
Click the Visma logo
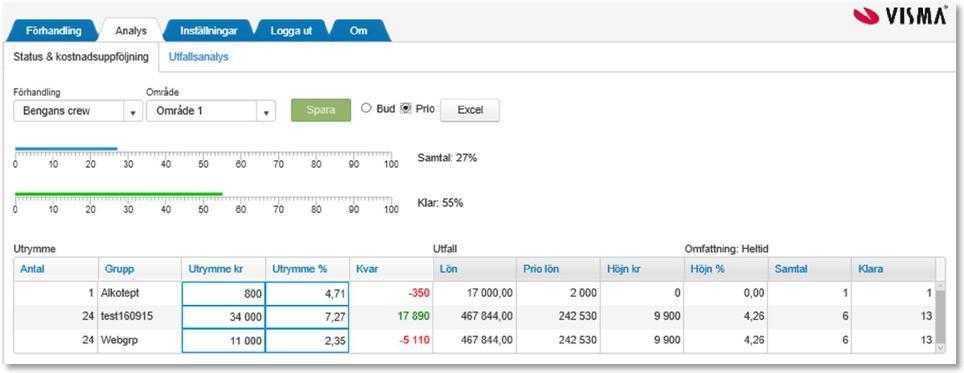[x=900, y=17]
